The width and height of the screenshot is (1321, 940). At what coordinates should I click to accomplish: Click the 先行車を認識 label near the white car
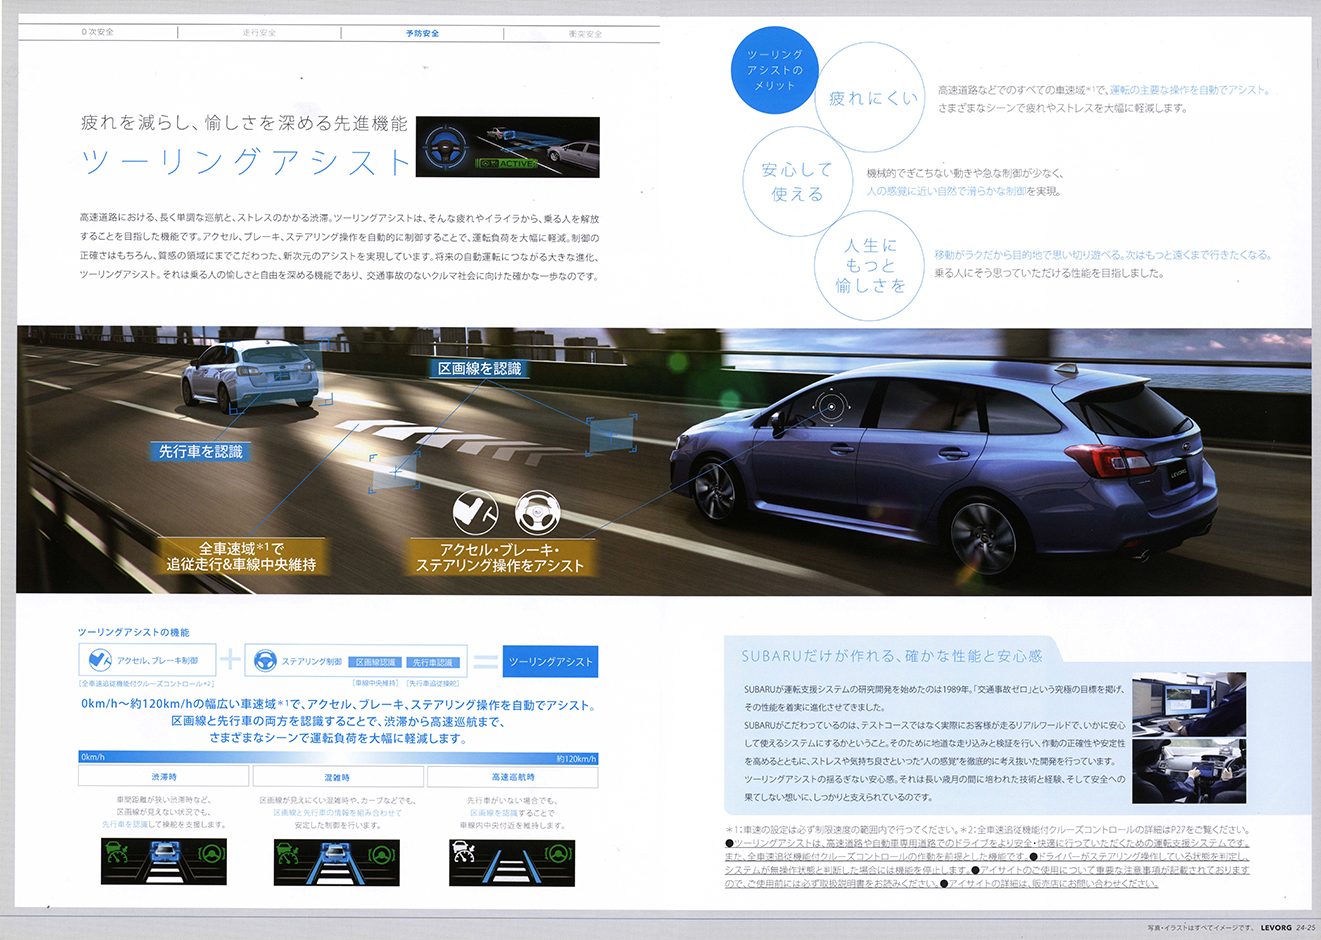click(200, 452)
